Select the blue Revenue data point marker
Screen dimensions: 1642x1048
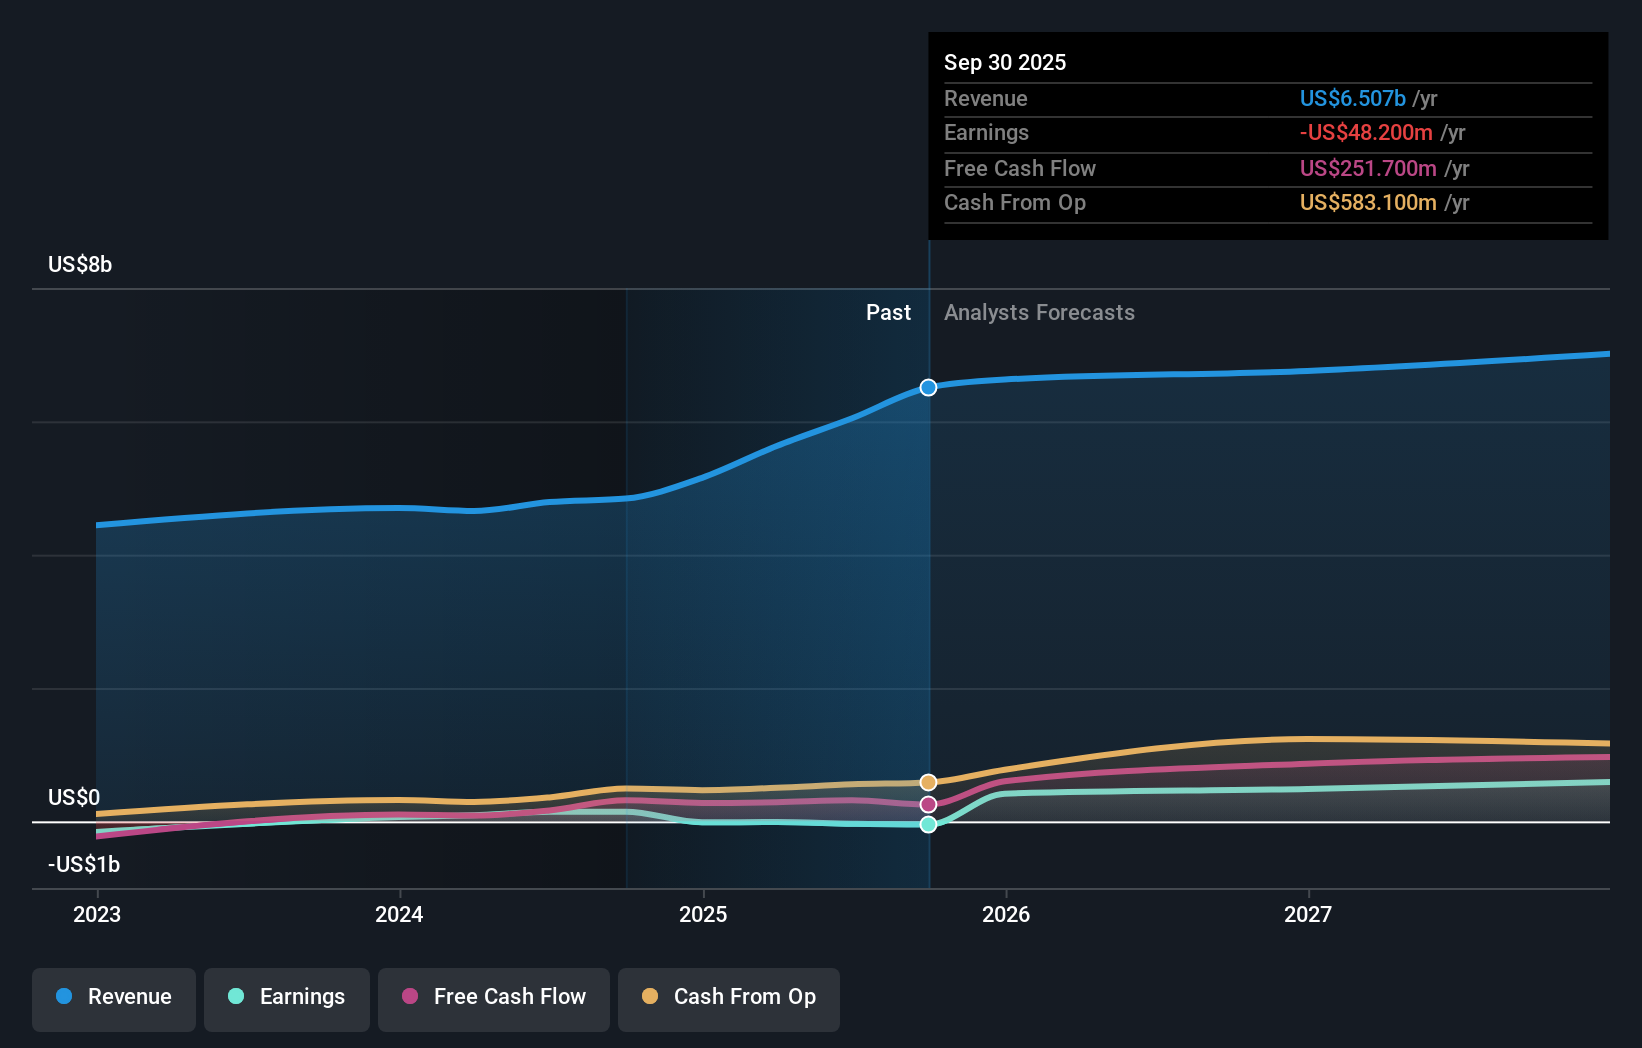[928, 388]
